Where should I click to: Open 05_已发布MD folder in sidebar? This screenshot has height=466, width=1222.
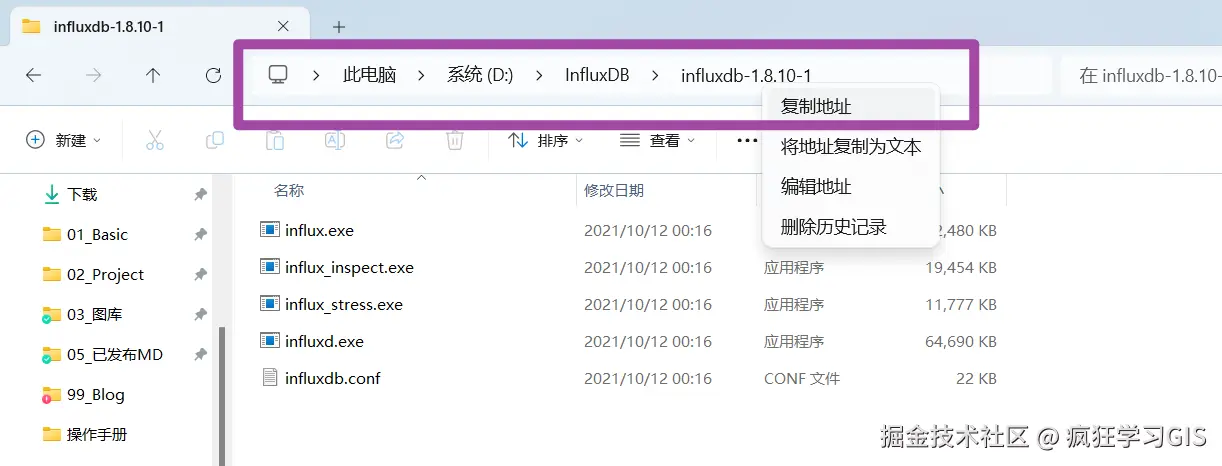point(114,354)
